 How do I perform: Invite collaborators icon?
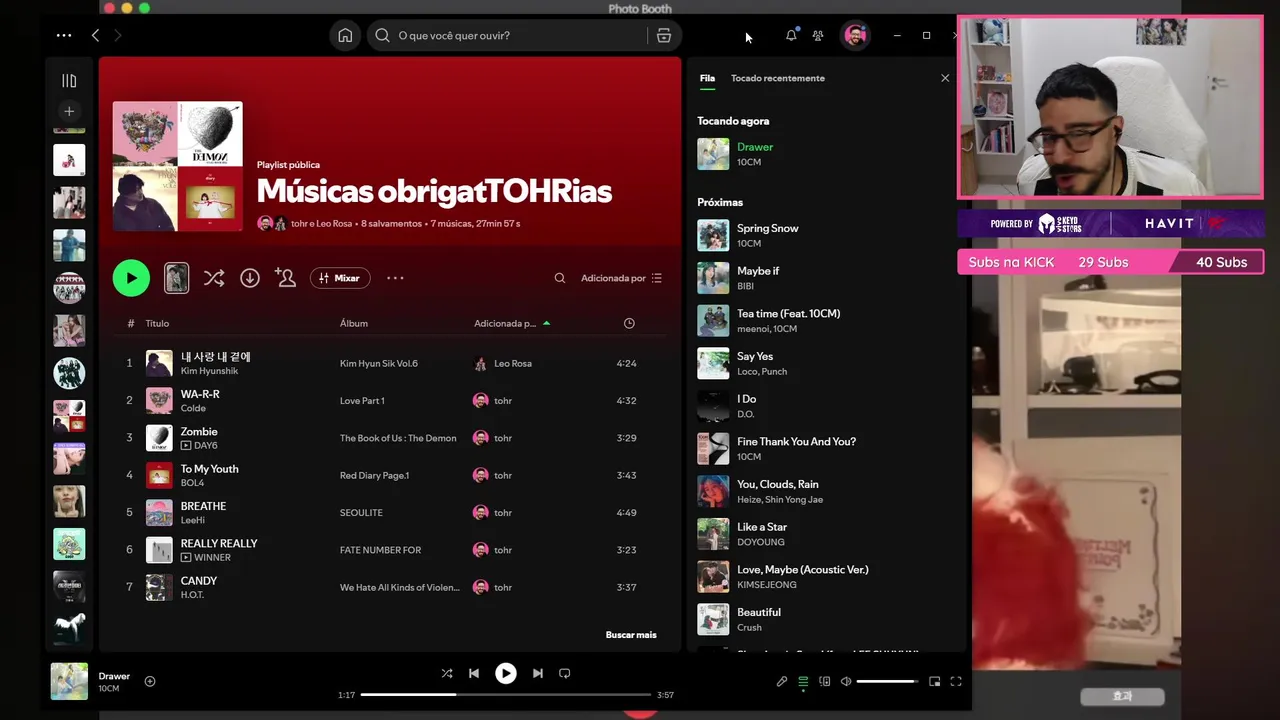286,278
